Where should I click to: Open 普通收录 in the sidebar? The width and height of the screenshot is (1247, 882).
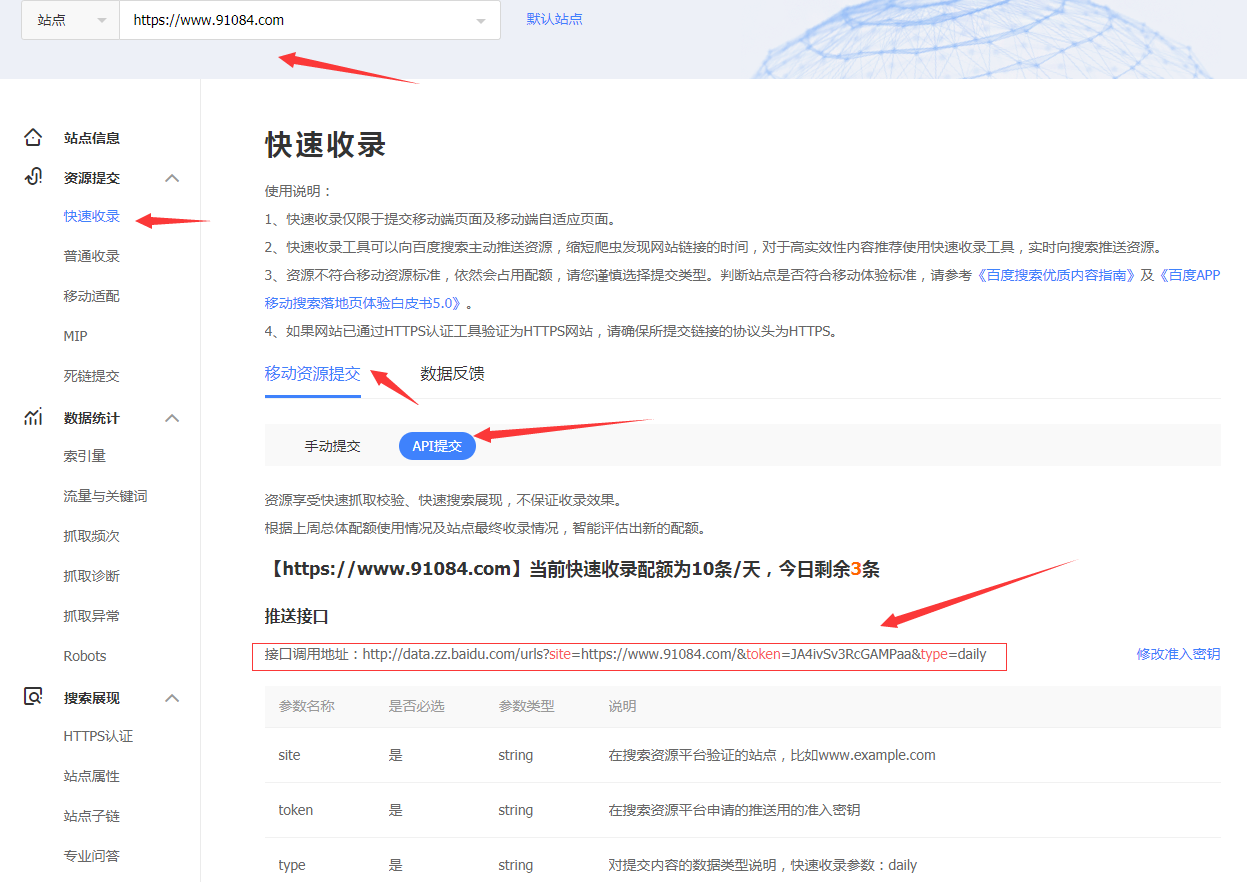[x=92, y=256]
